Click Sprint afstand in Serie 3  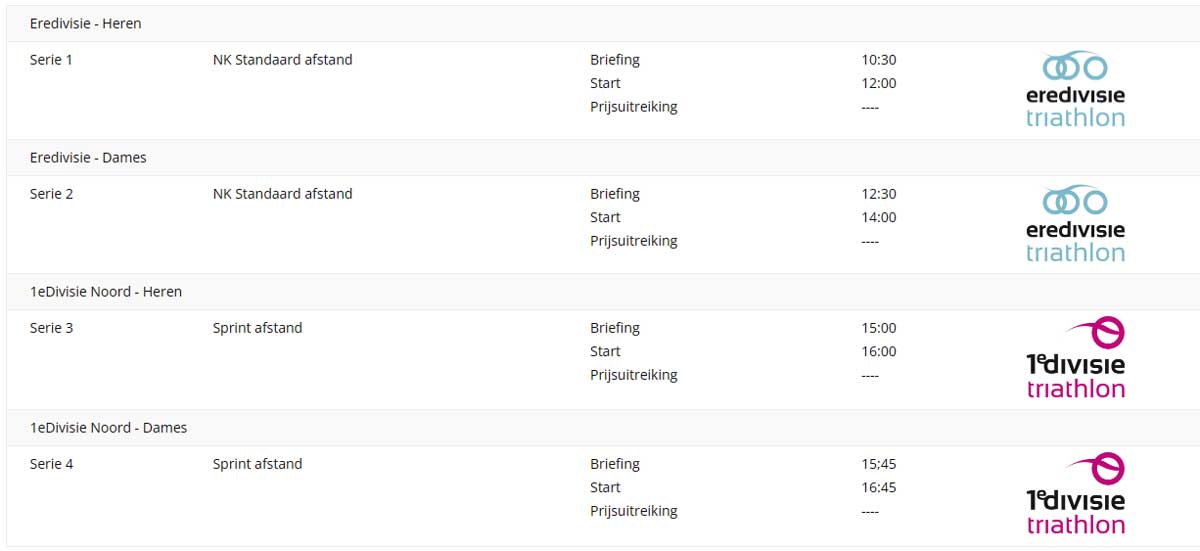(x=257, y=328)
